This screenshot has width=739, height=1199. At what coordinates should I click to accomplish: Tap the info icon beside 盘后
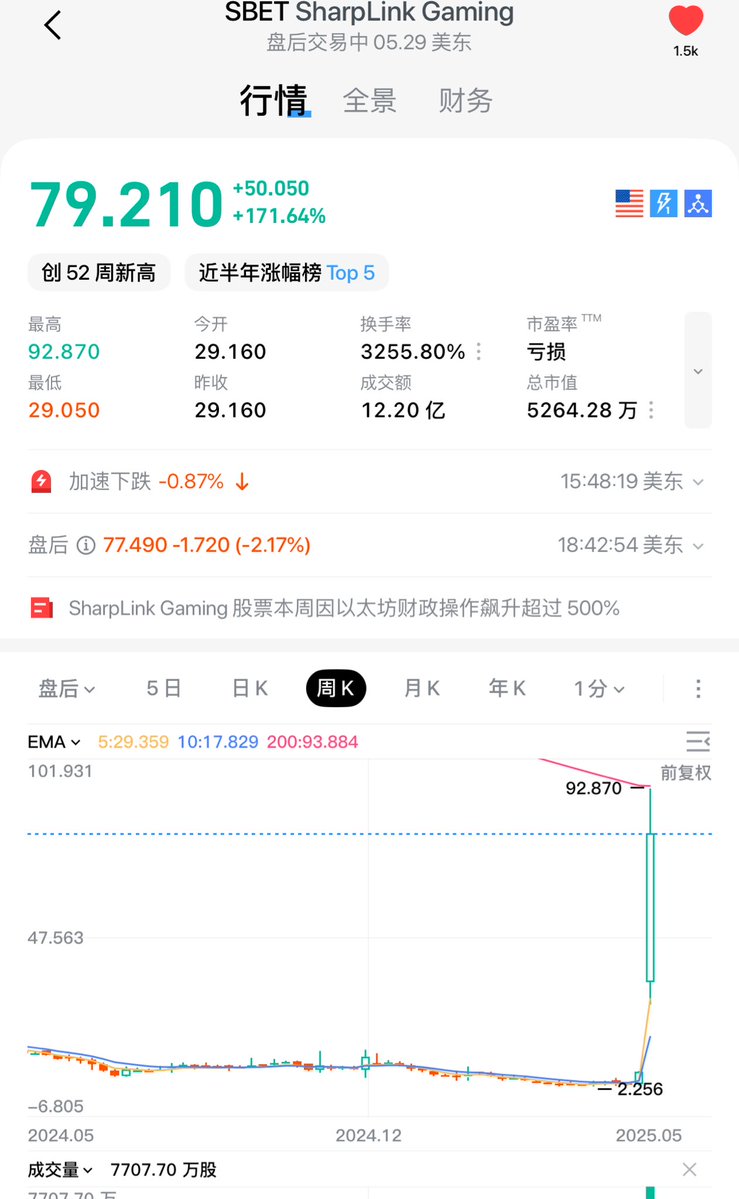tap(86, 545)
